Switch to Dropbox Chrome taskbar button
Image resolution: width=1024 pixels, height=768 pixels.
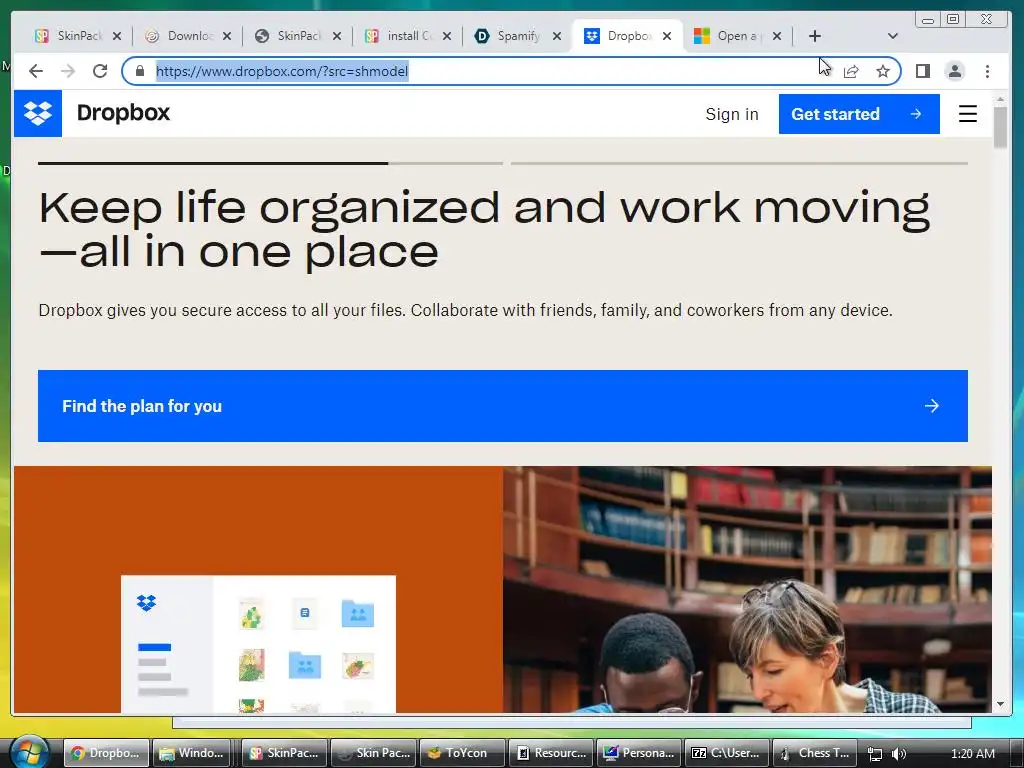pyautogui.click(x=106, y=753)
